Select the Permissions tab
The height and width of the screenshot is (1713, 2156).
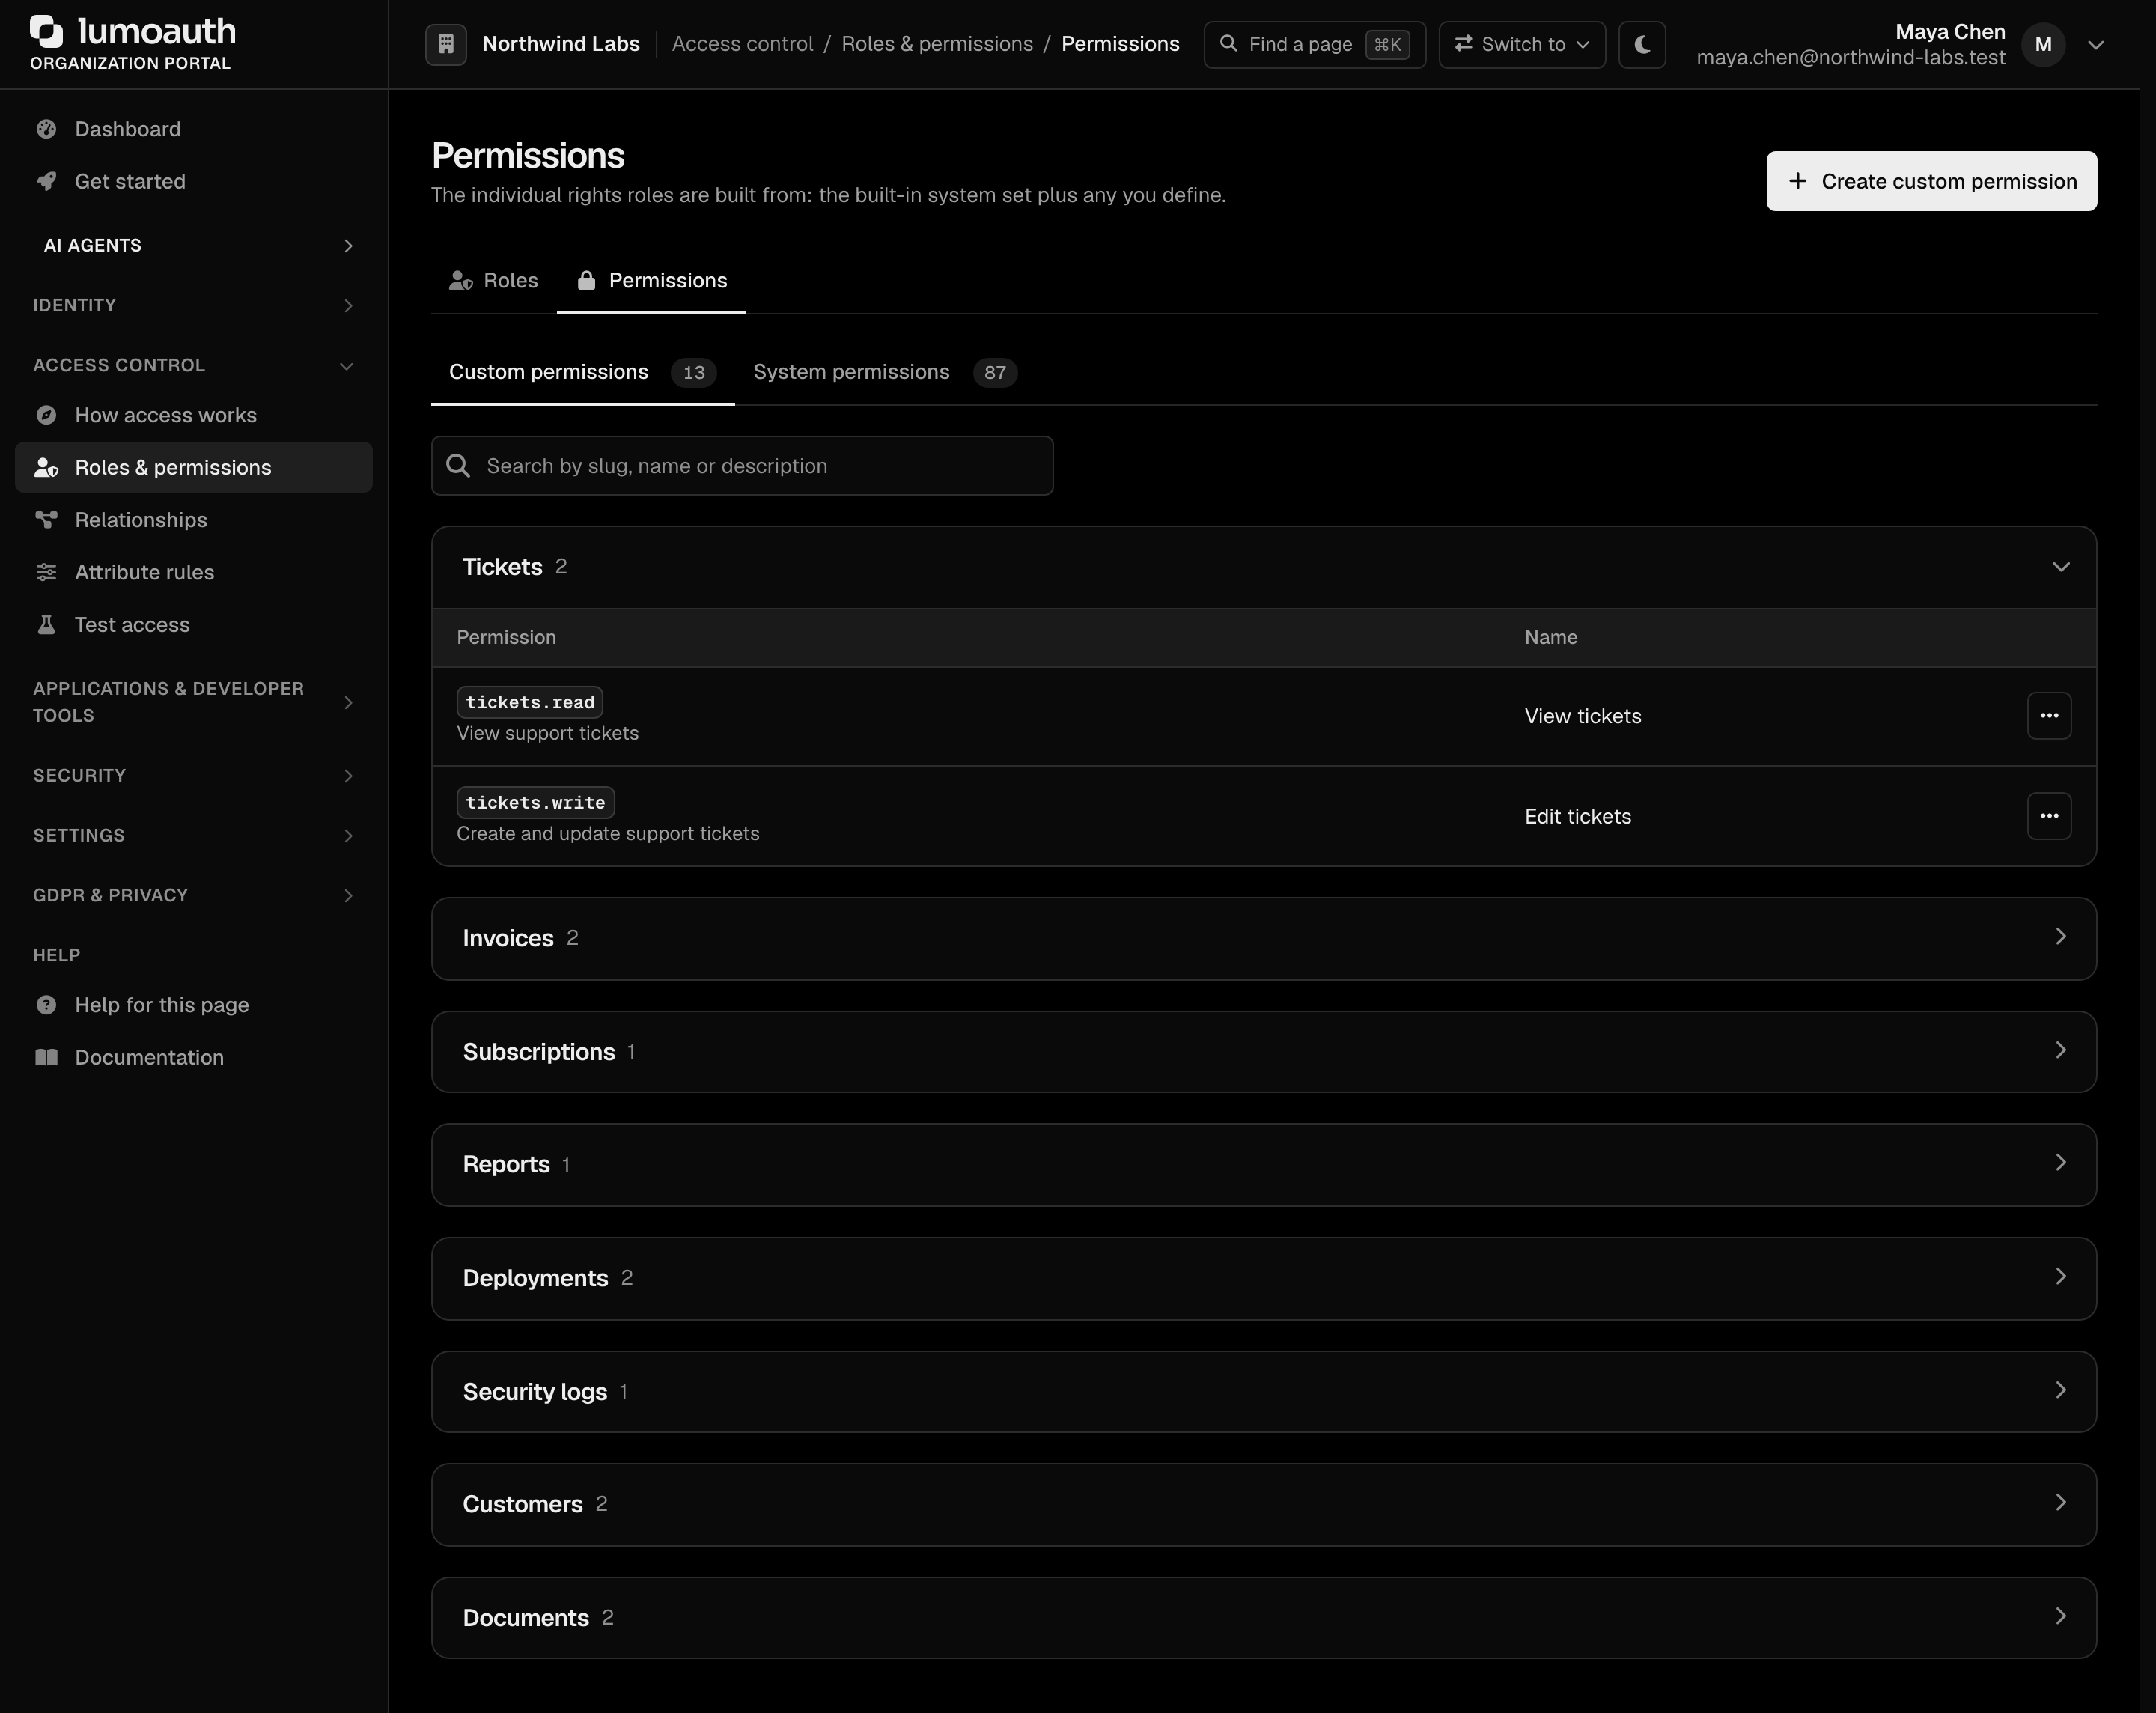(x=651, y=281)
